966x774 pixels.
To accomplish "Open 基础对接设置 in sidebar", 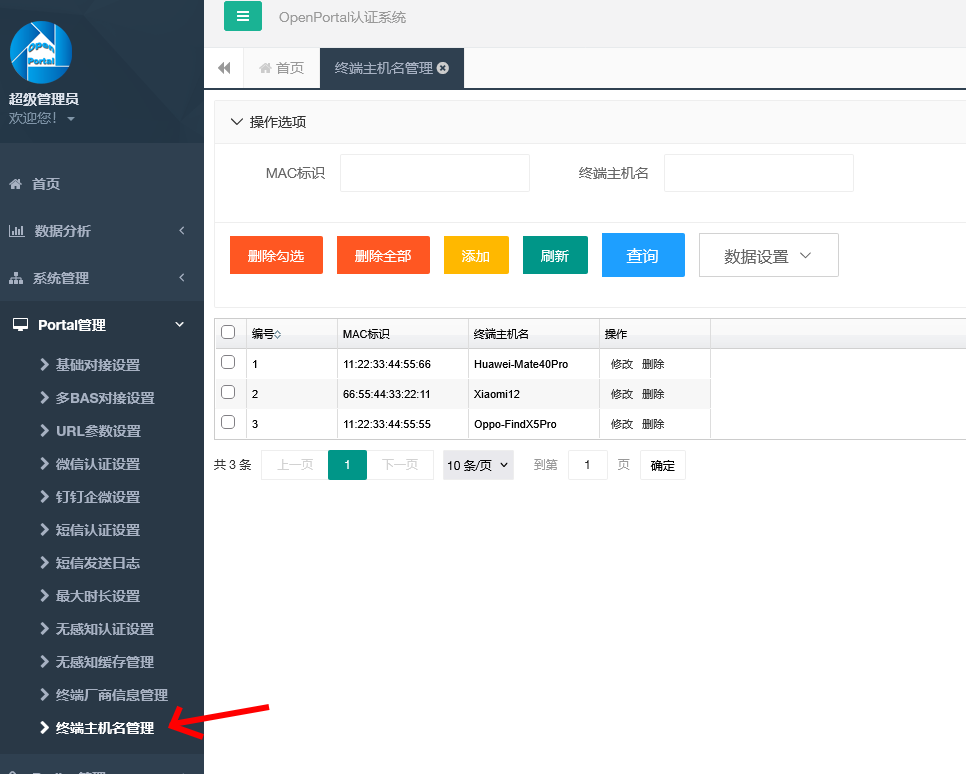I will [98, 365].
